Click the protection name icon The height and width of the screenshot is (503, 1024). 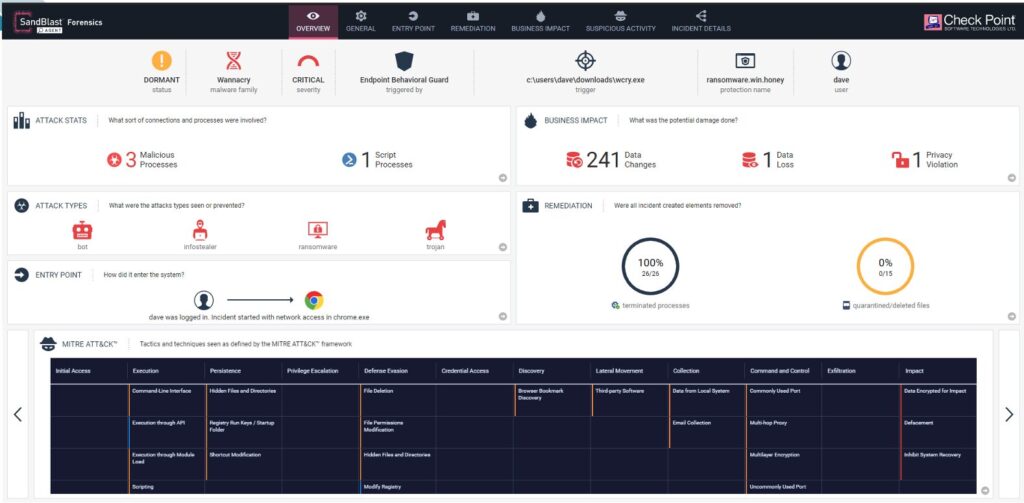(745, 61)
